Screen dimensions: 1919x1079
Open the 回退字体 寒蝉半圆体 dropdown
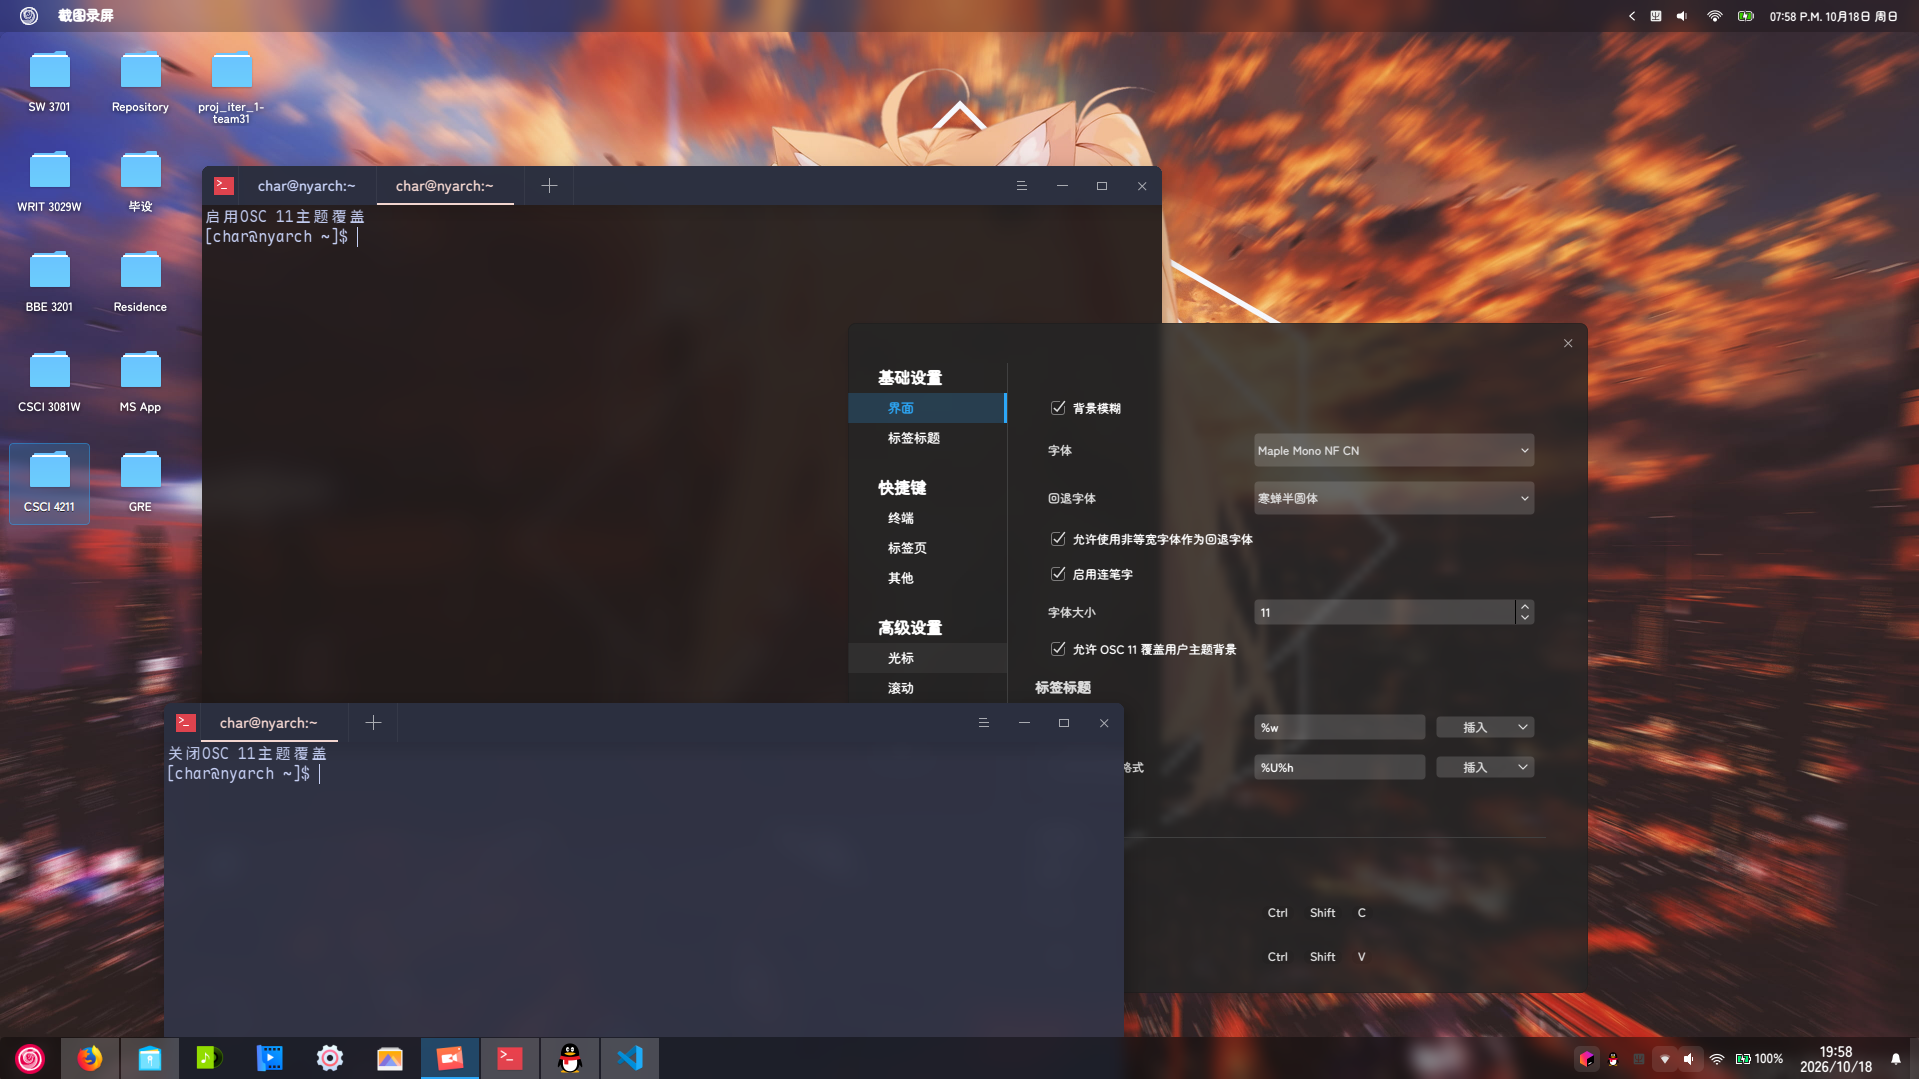(x=1393, y=498)
